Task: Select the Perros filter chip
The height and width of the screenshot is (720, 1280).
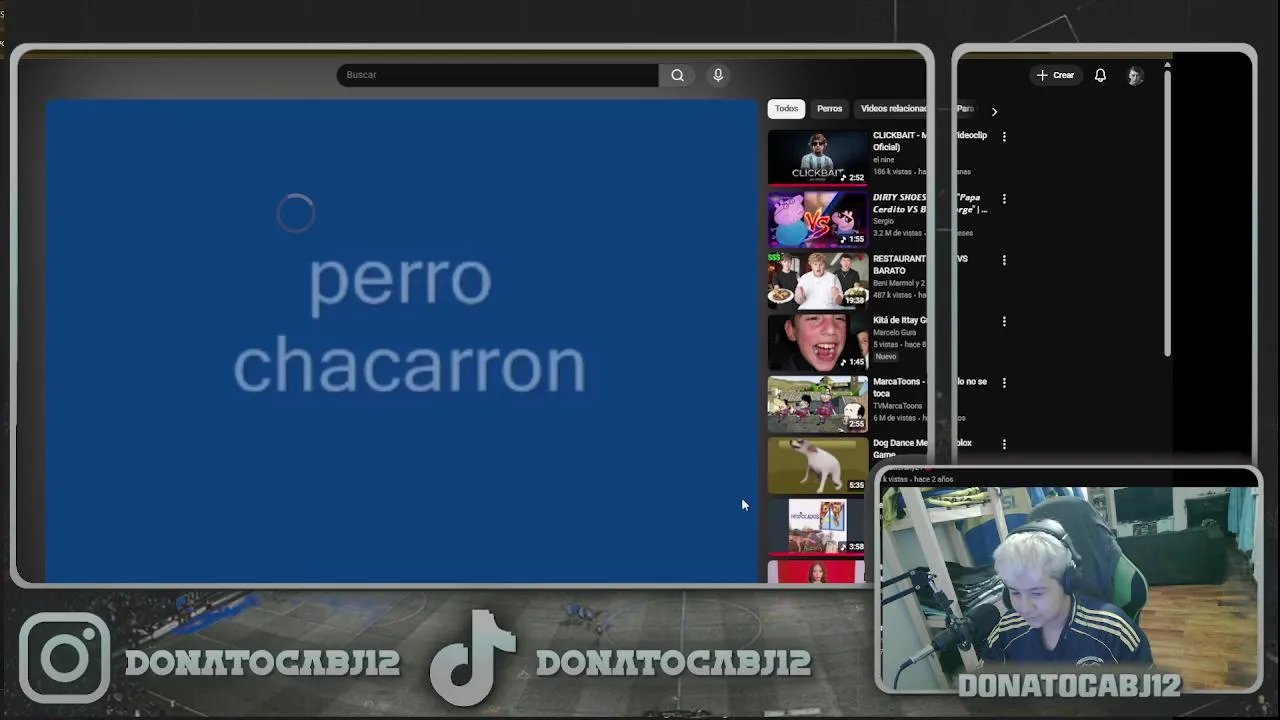Action: click(x=829, y=108)
